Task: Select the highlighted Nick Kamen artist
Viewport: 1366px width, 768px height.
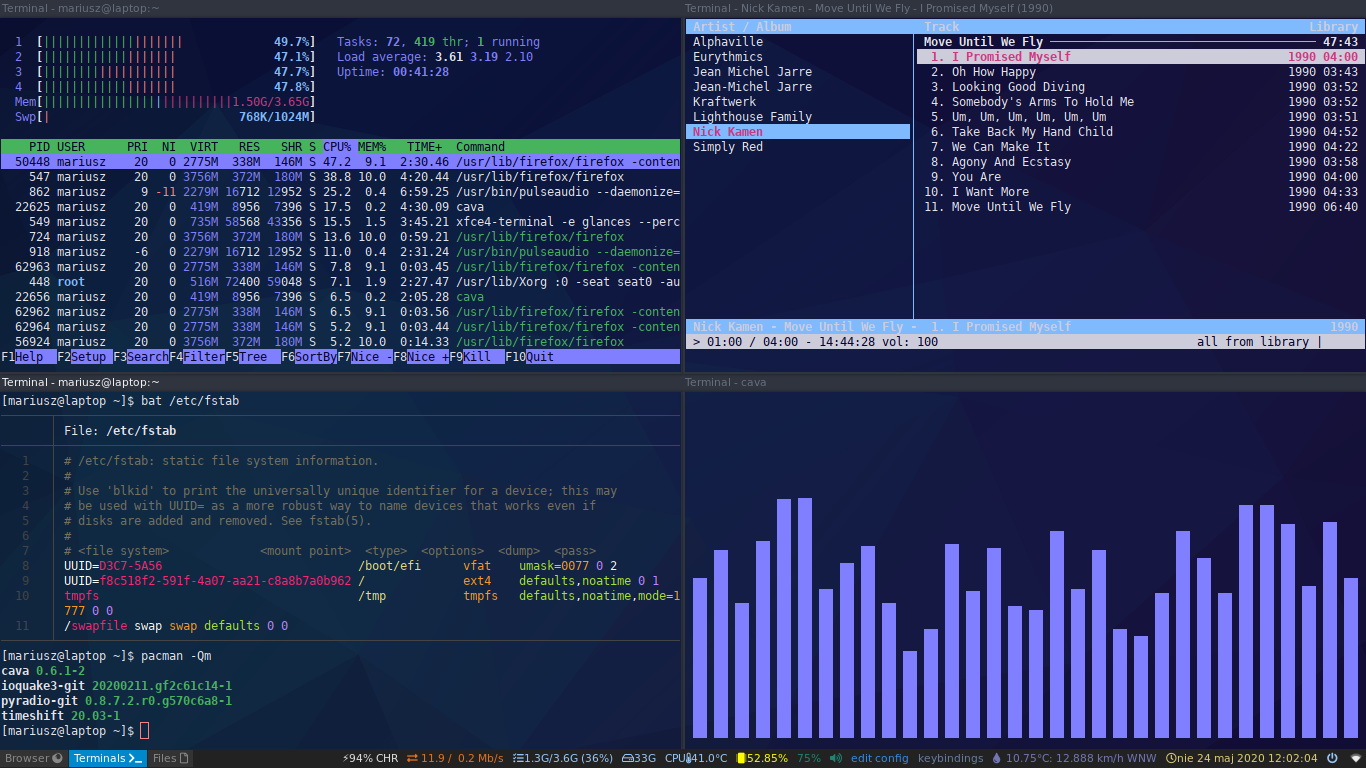Action: 799,132
